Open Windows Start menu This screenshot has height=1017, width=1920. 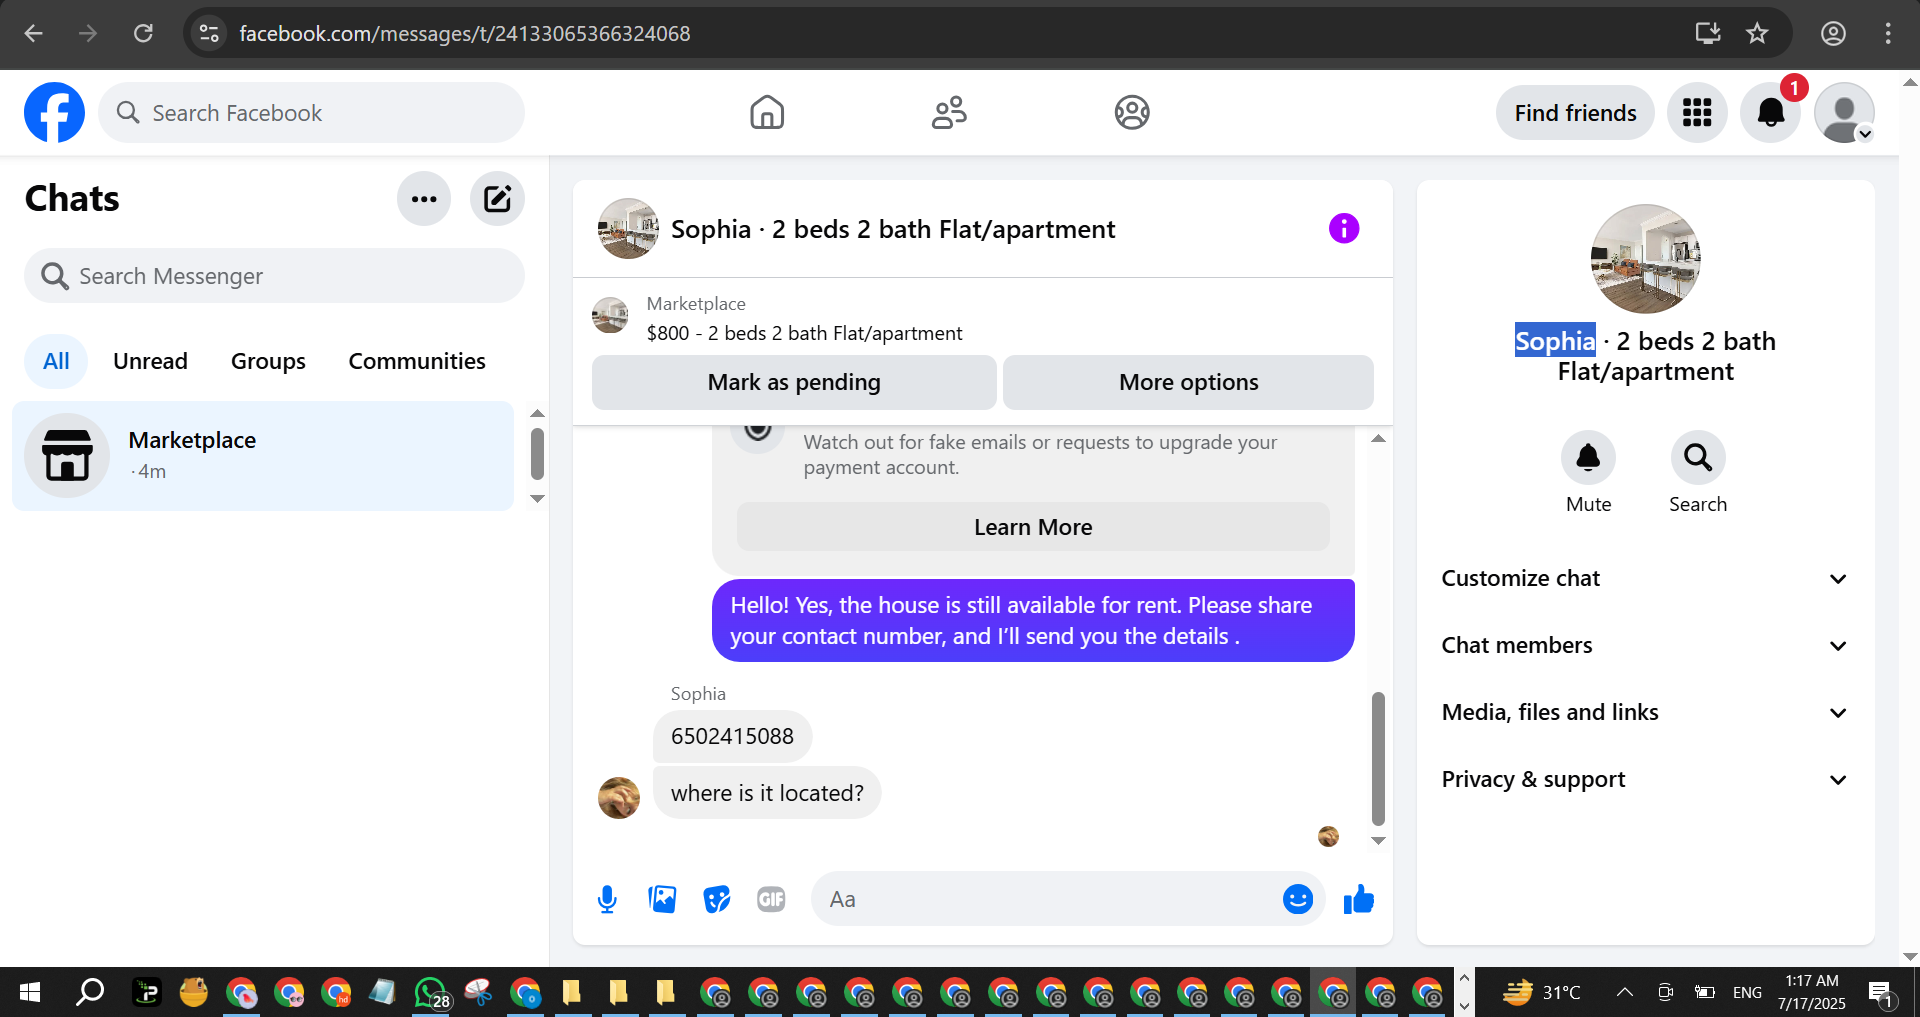30,992
